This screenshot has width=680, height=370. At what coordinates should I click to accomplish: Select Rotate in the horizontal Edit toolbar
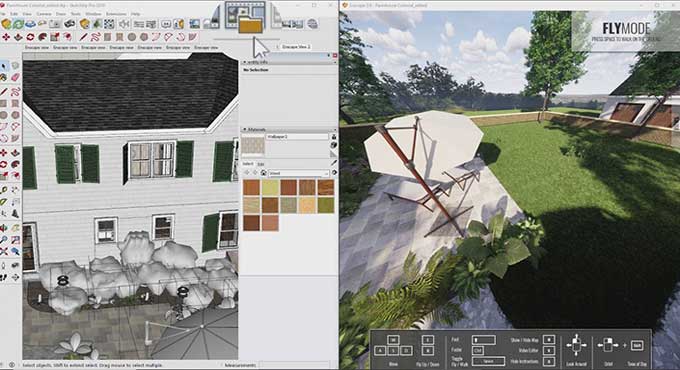tap(30, 37)
